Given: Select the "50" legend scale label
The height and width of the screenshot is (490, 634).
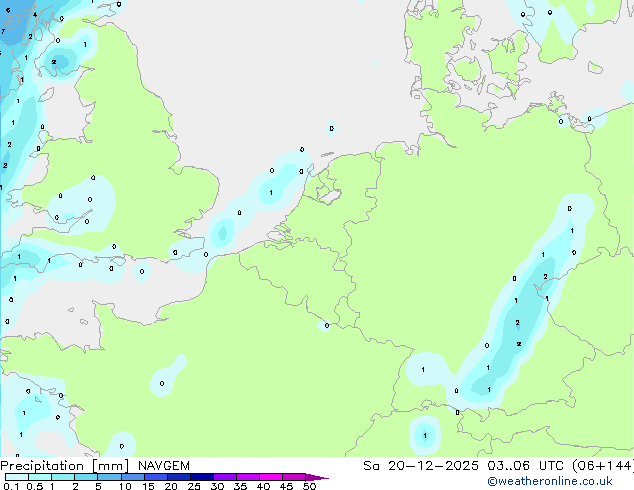Looking at the screenshot, I should 309,486.
